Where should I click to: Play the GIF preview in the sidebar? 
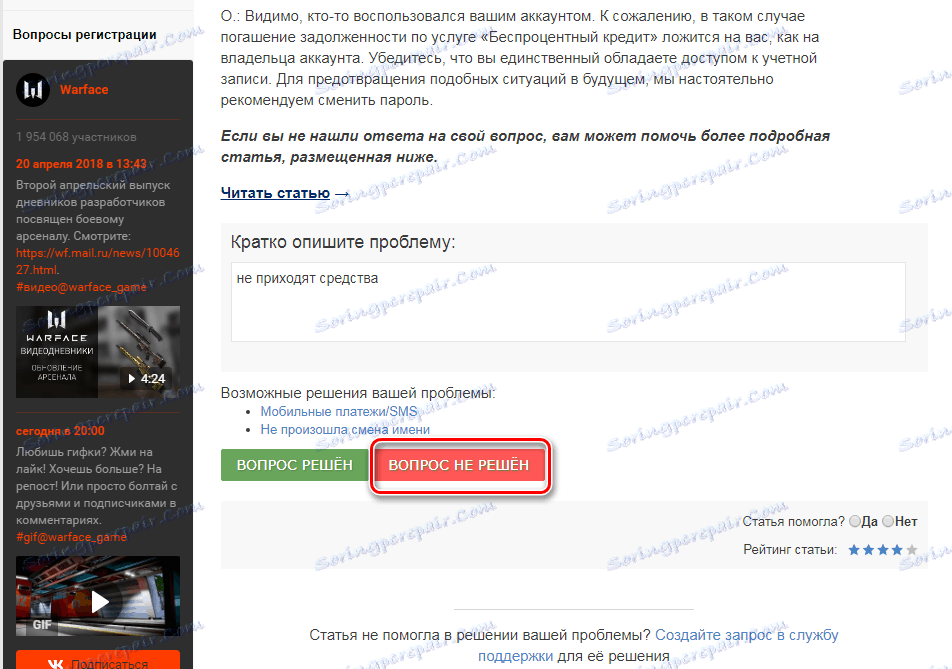(98, 596)
